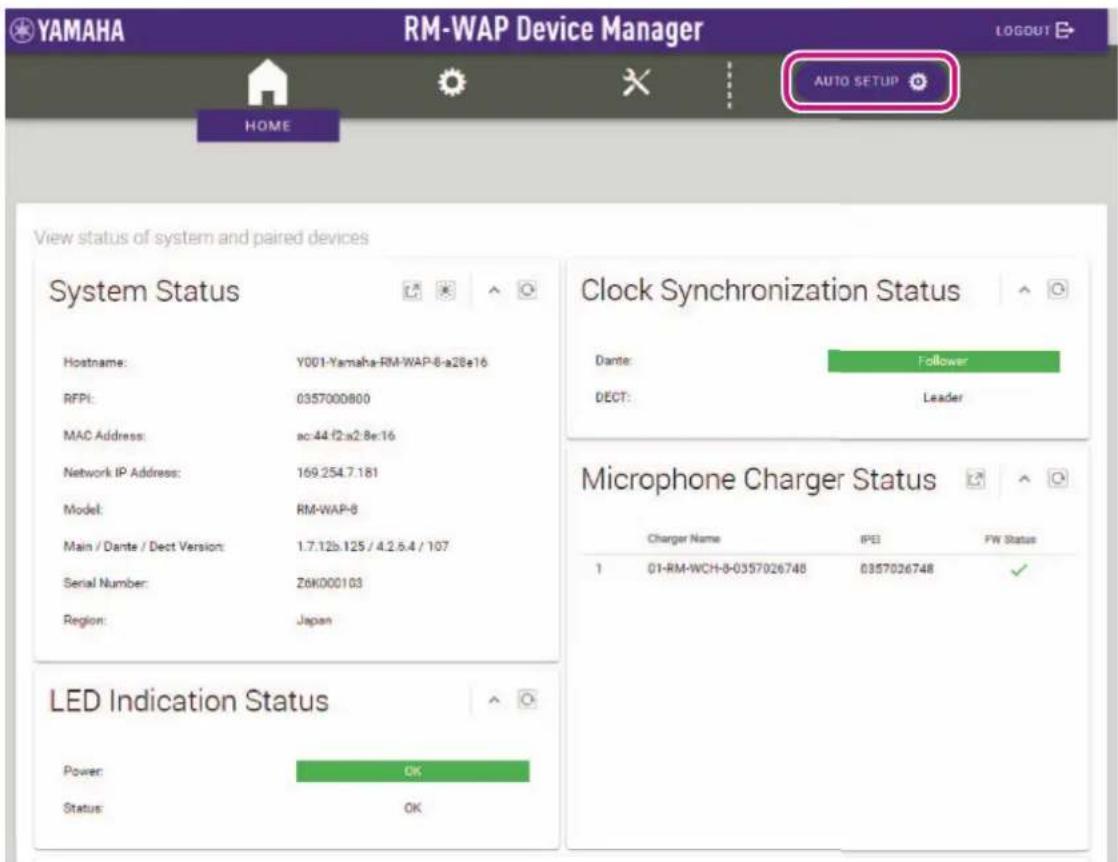Click the System Status identify star icon
This screenshot has height=862, width=1118.
click(446, 290)
